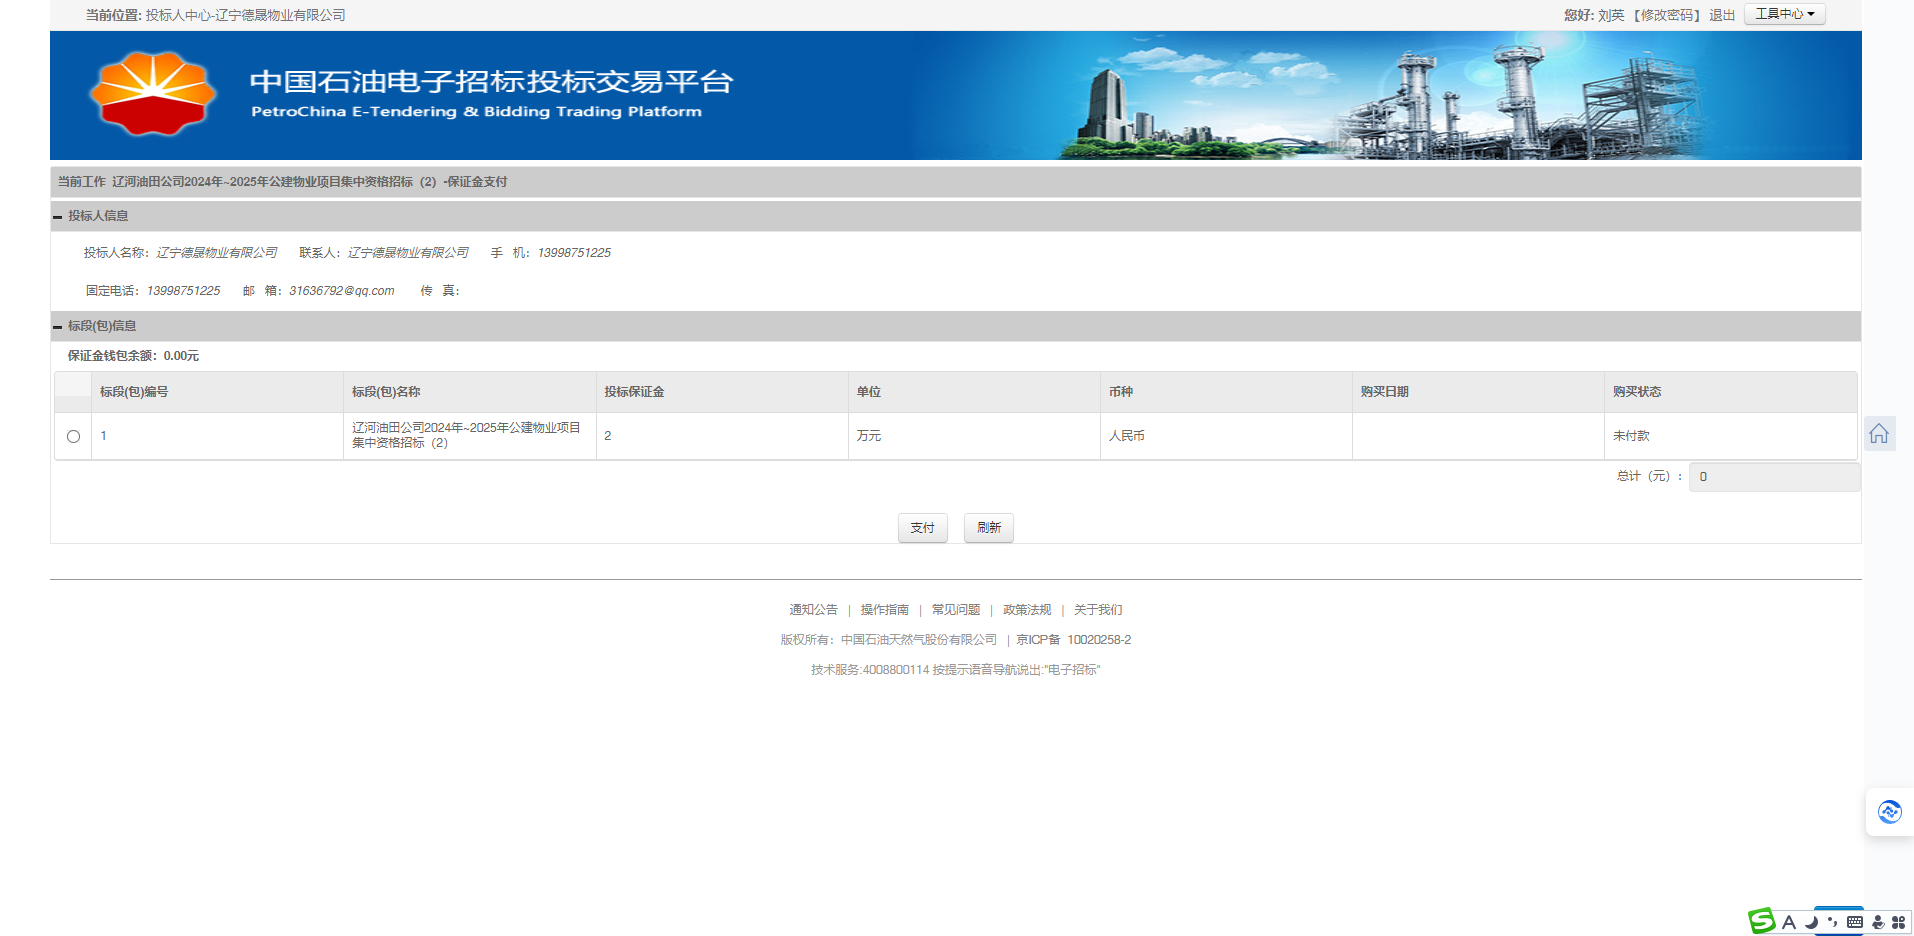Image resolution: width=1914 pixels, height=936 pixels.
Task: Click the 投标人名称 company name value
Action: click(217, 253)
